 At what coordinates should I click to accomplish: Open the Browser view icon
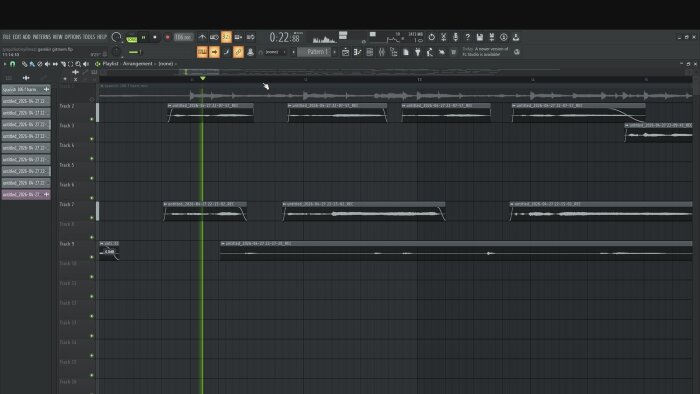(x=394, y=52)
